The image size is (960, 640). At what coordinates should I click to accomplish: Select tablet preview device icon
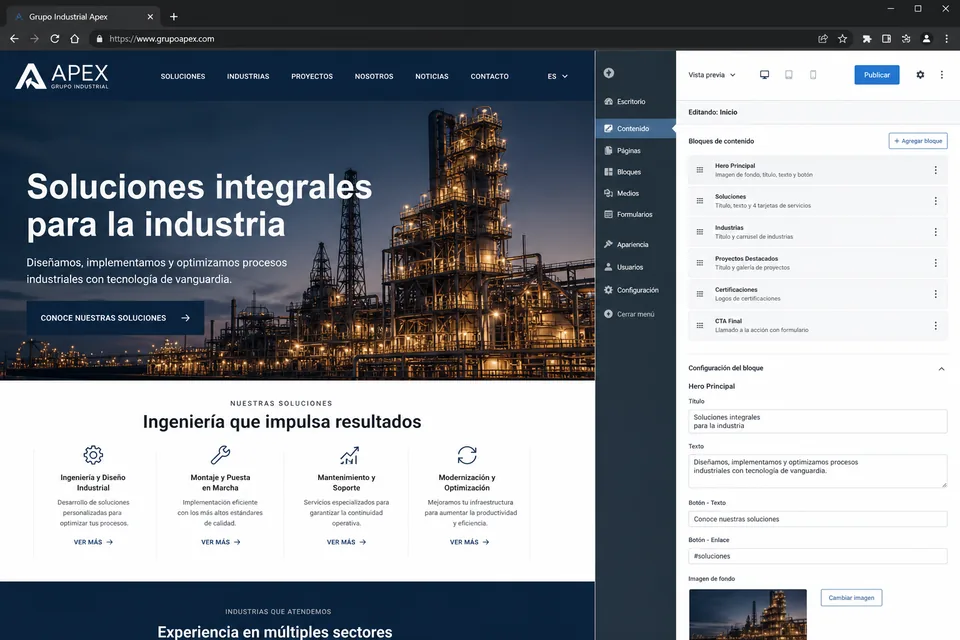click(x=789, y=75)
